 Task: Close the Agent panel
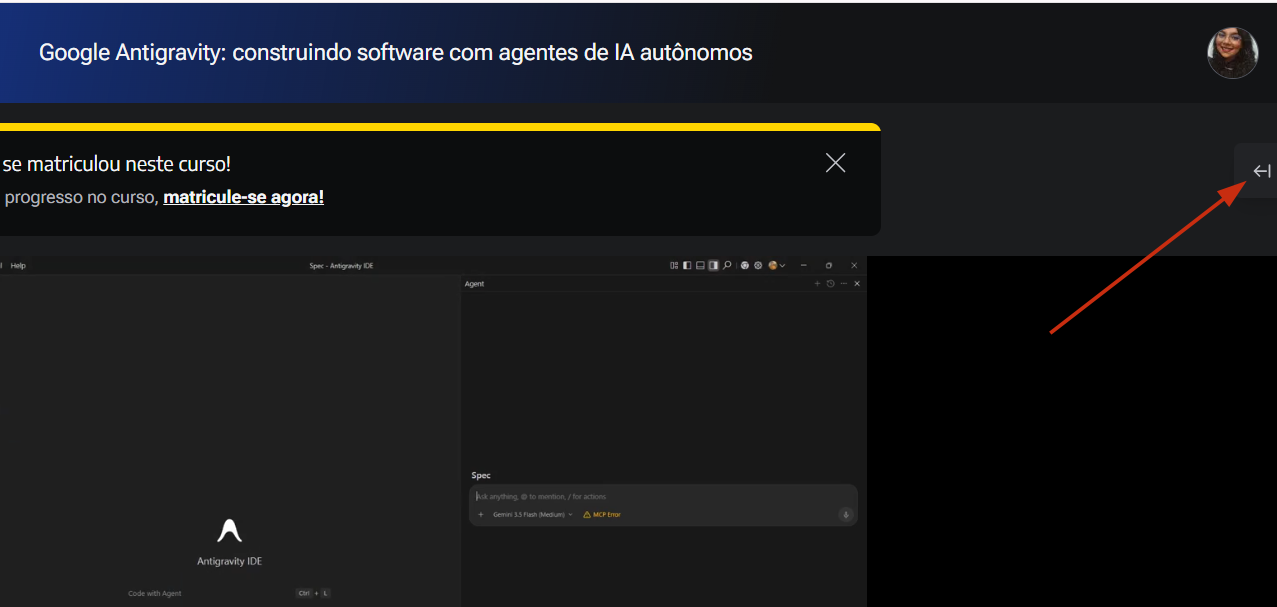point(857,284)
